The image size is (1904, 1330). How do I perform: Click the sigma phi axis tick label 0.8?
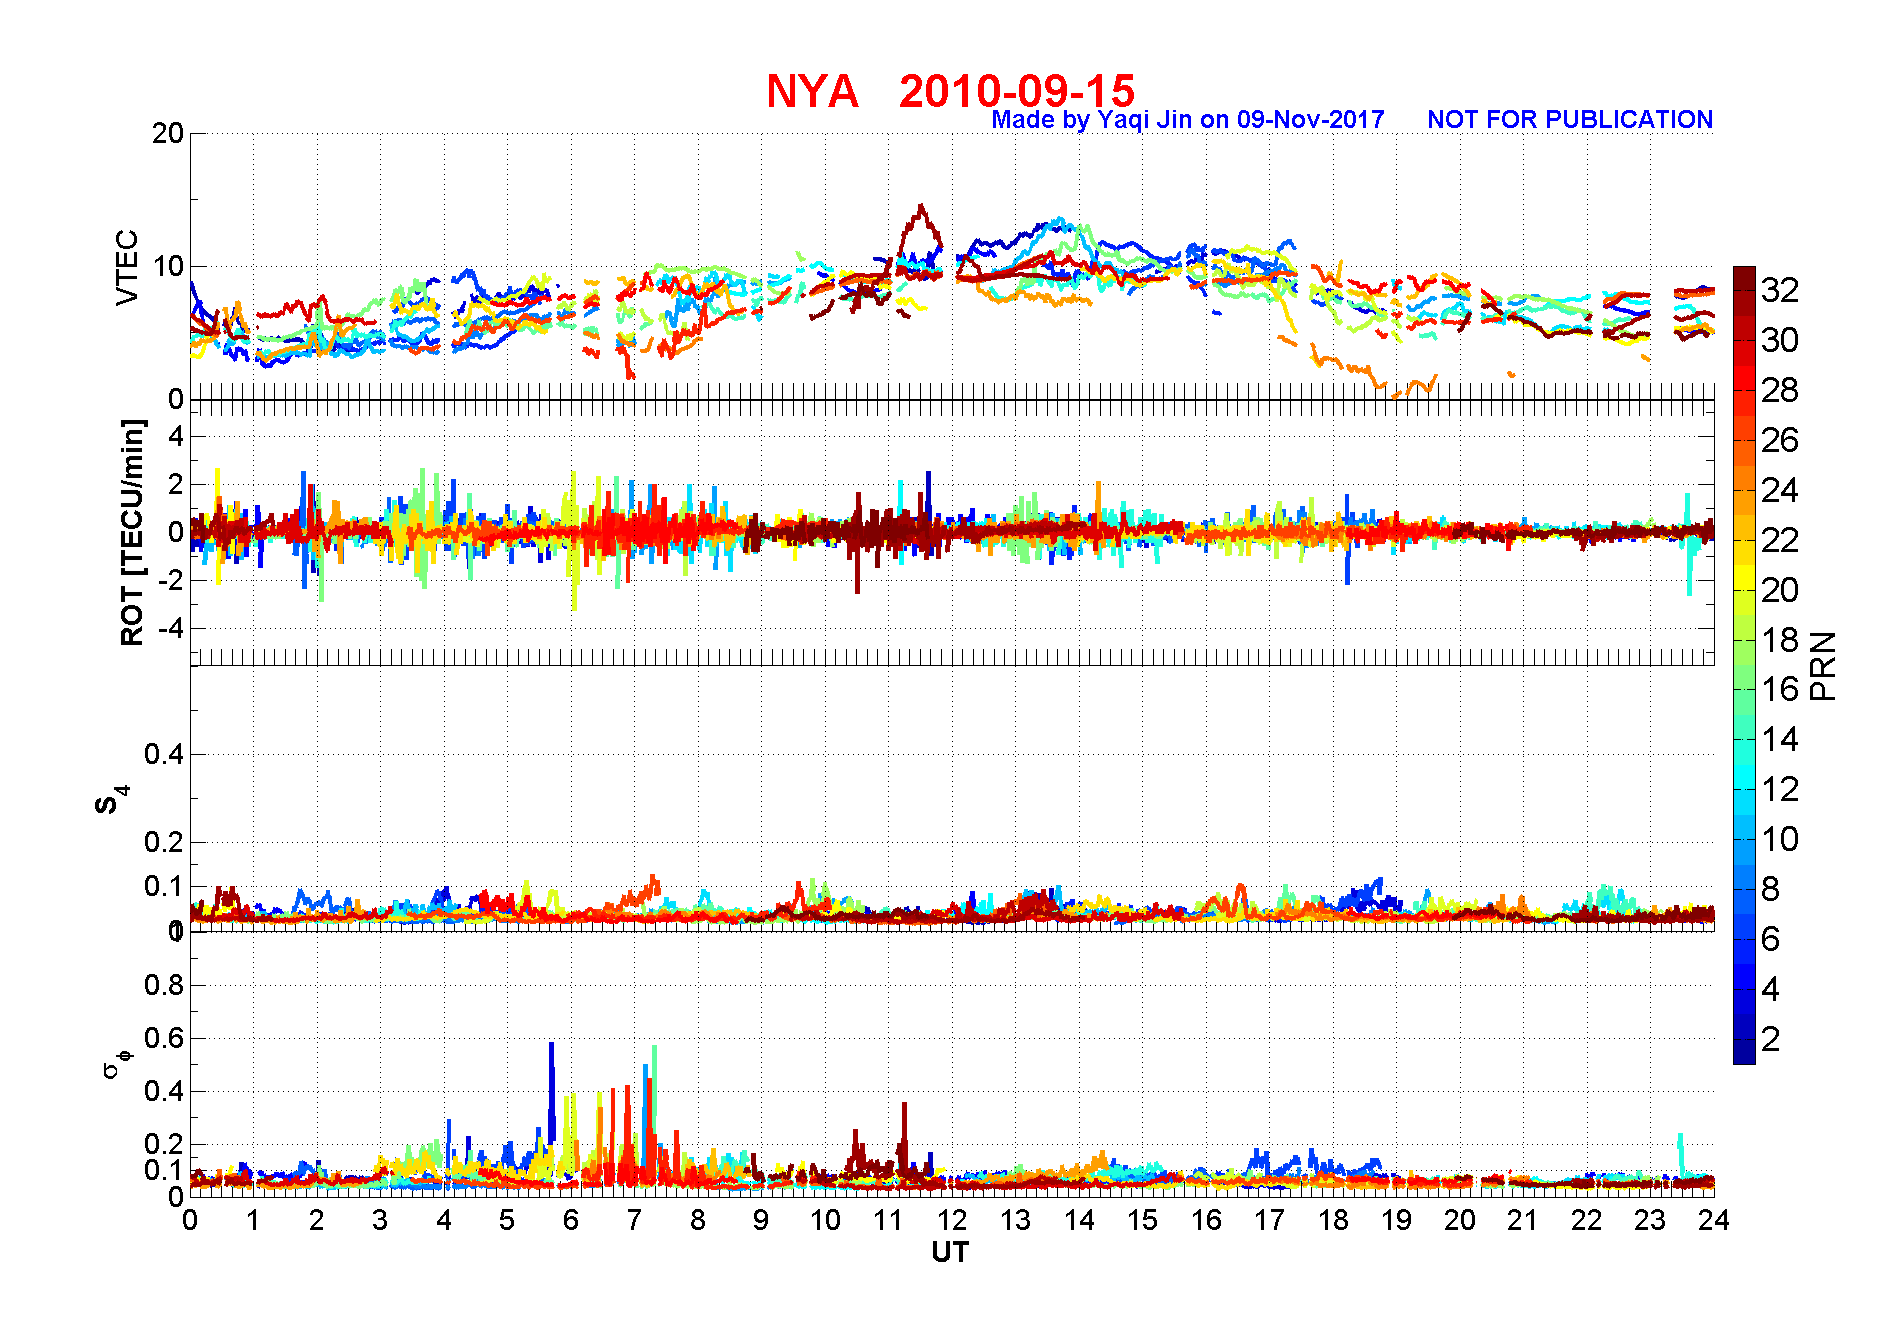click(x=164, y=985)
